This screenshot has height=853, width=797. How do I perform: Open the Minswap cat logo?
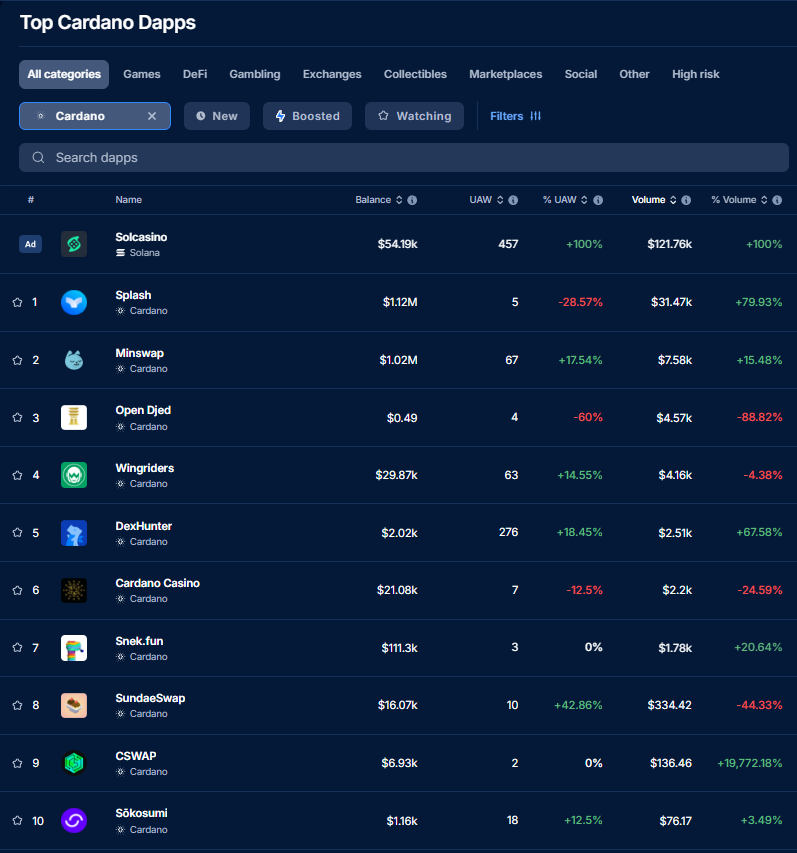click(74, 360)
